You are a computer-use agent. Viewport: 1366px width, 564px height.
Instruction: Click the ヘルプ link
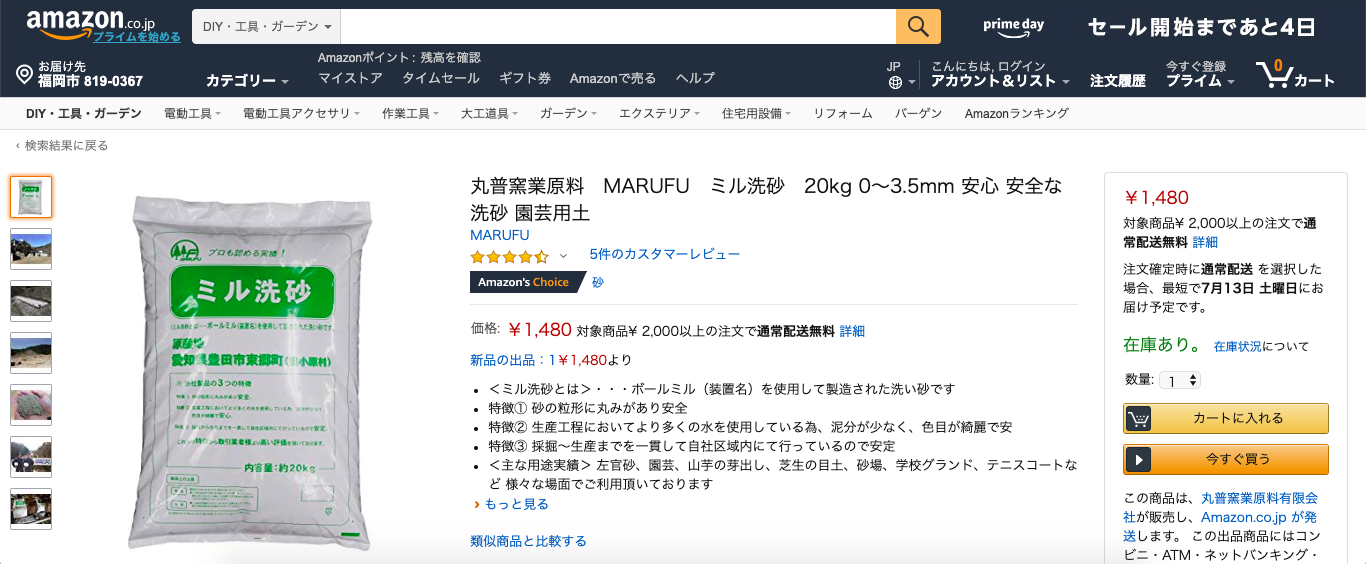pyautogui.click(x=695, y=78)
